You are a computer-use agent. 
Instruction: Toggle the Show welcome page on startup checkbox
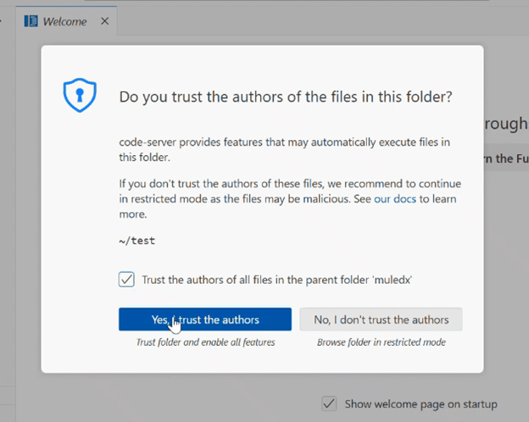(329, 403)
